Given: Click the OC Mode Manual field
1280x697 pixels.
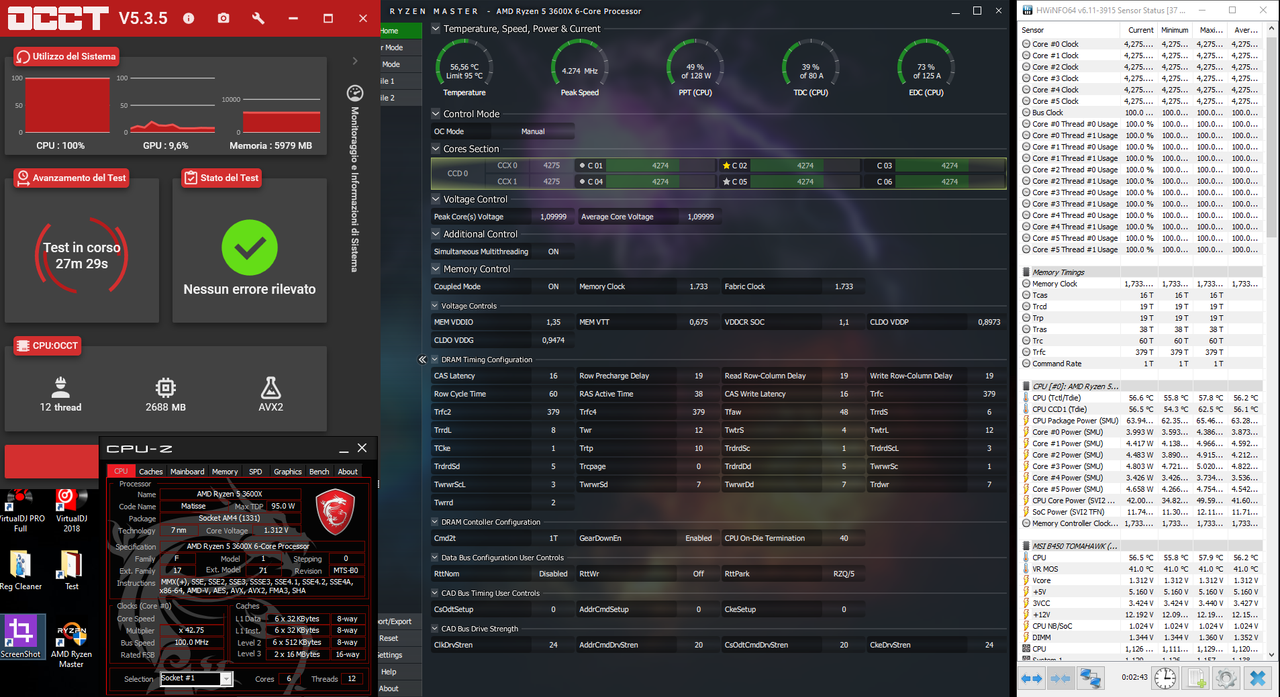Looking at the screenshot, I should [533, 131].
